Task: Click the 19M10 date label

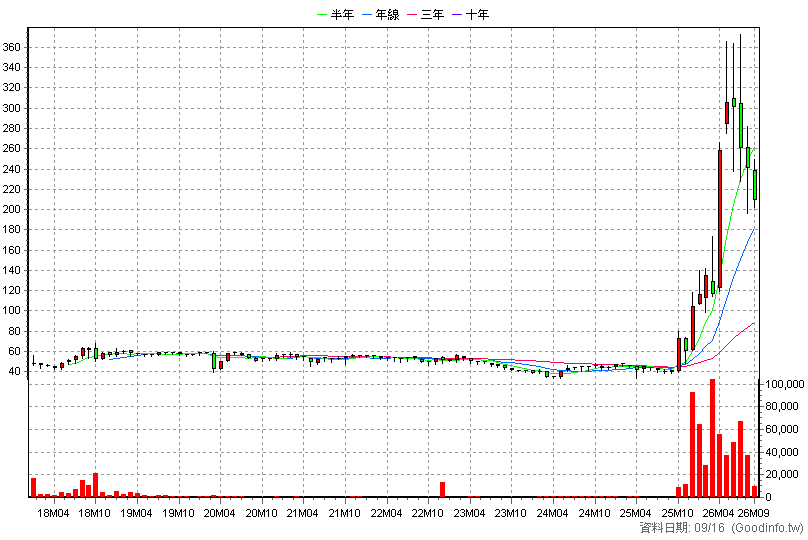Action: [178, 513]
